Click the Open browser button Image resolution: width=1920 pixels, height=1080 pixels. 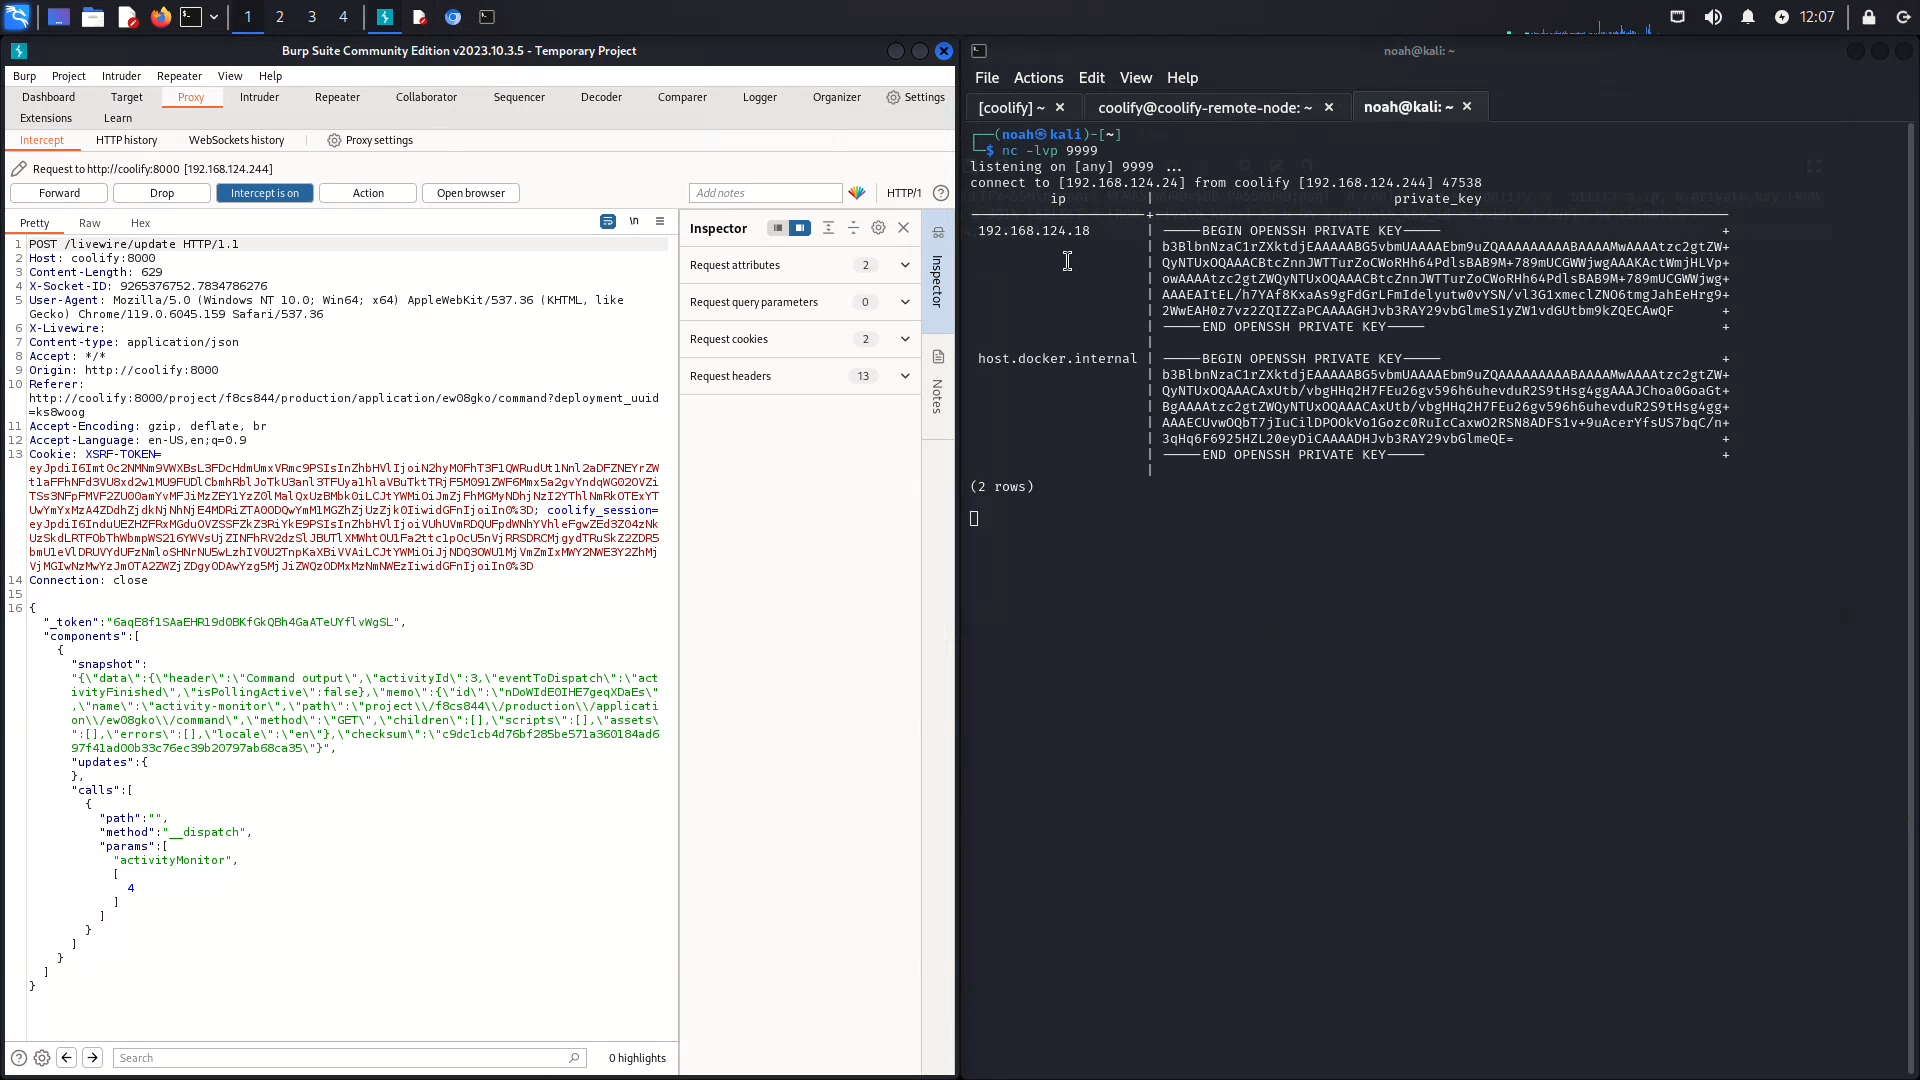click(x=471, y=193)
